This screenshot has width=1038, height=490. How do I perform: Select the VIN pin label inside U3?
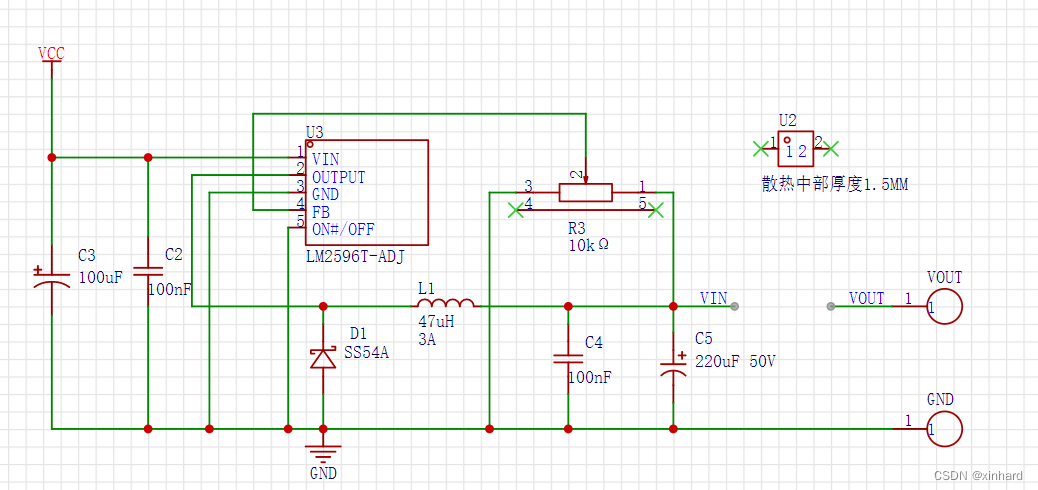(x=326, y=160)
